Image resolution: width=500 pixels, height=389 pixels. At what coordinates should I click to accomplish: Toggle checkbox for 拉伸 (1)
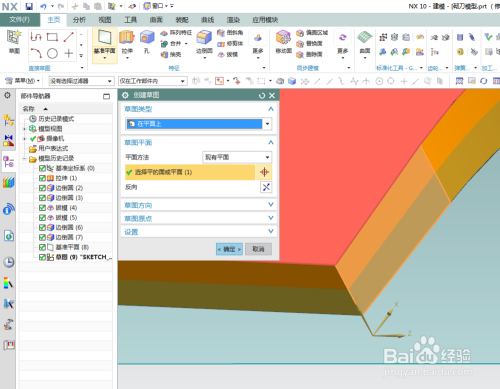tap(42, 178)
